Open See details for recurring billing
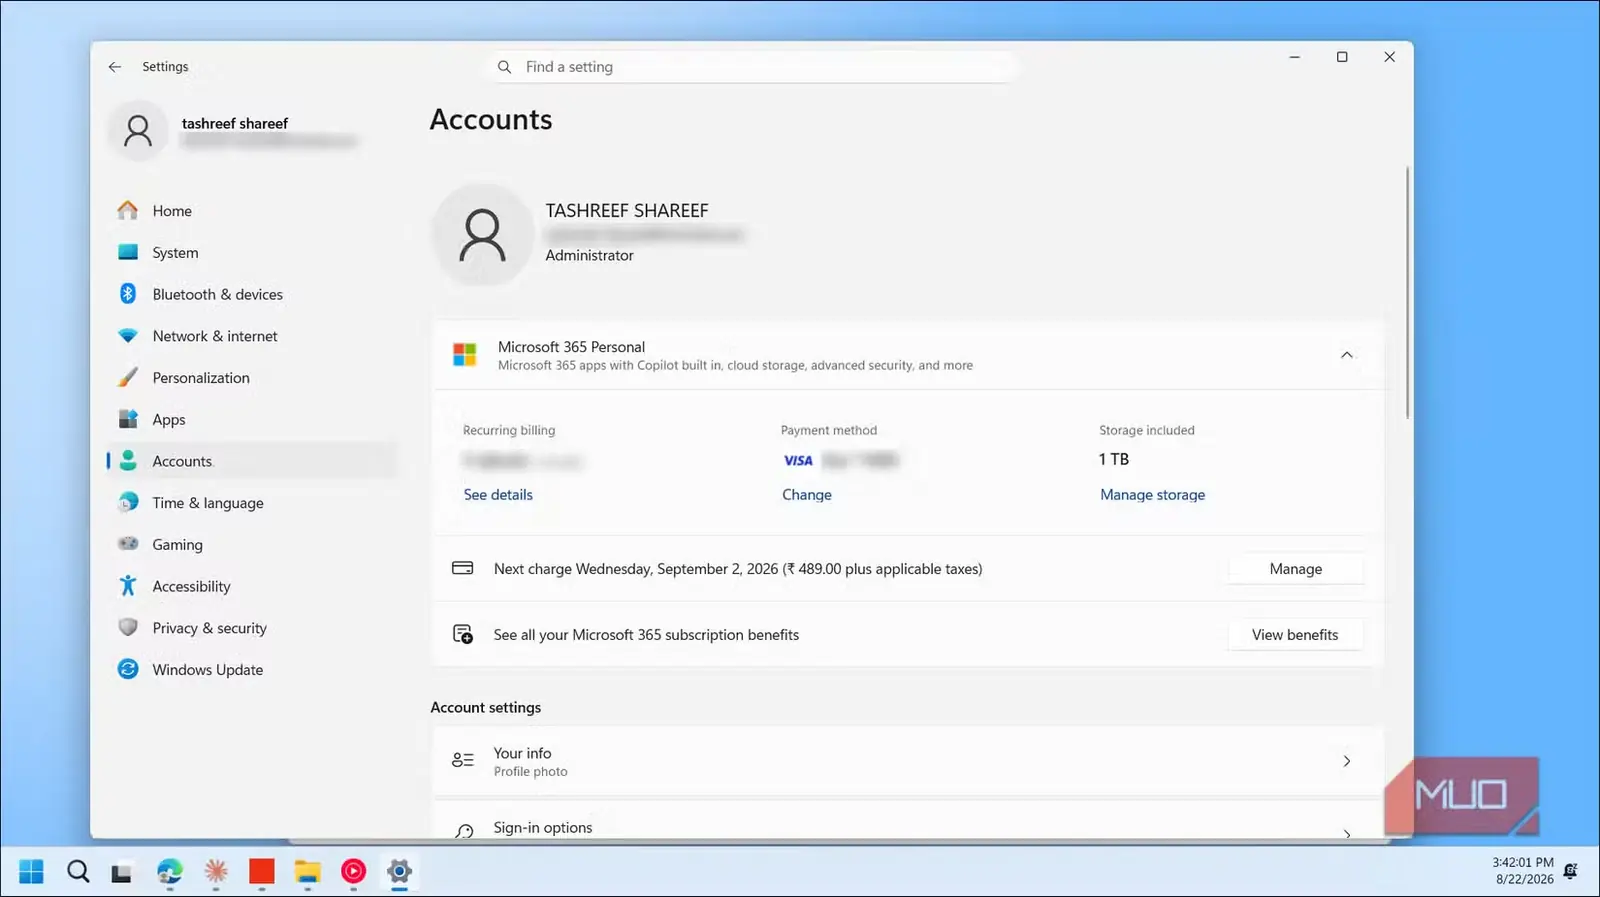Image resolution: width=1600 pixels, height=897 pixels. (498, 495)
